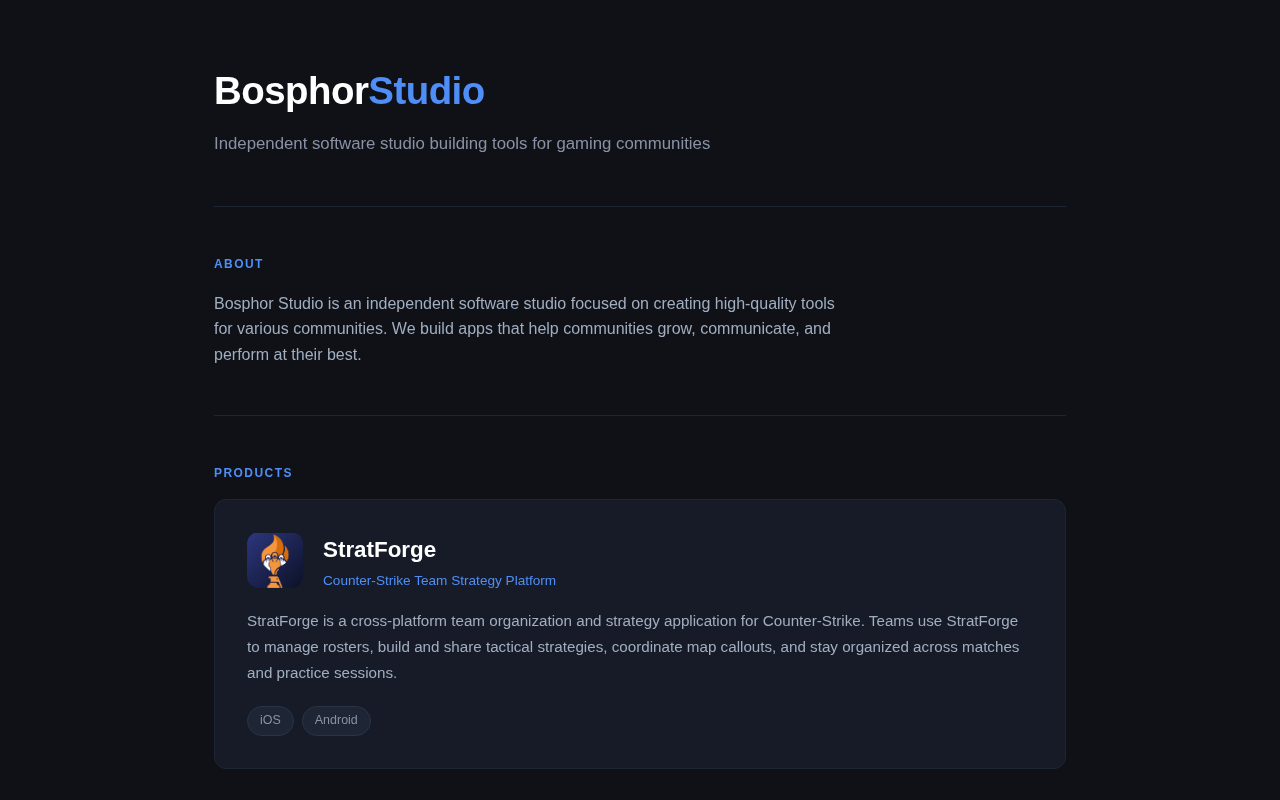Click the phrase 'coordinate map callouts'
The image size is (1280, 800).
(694, 647)
